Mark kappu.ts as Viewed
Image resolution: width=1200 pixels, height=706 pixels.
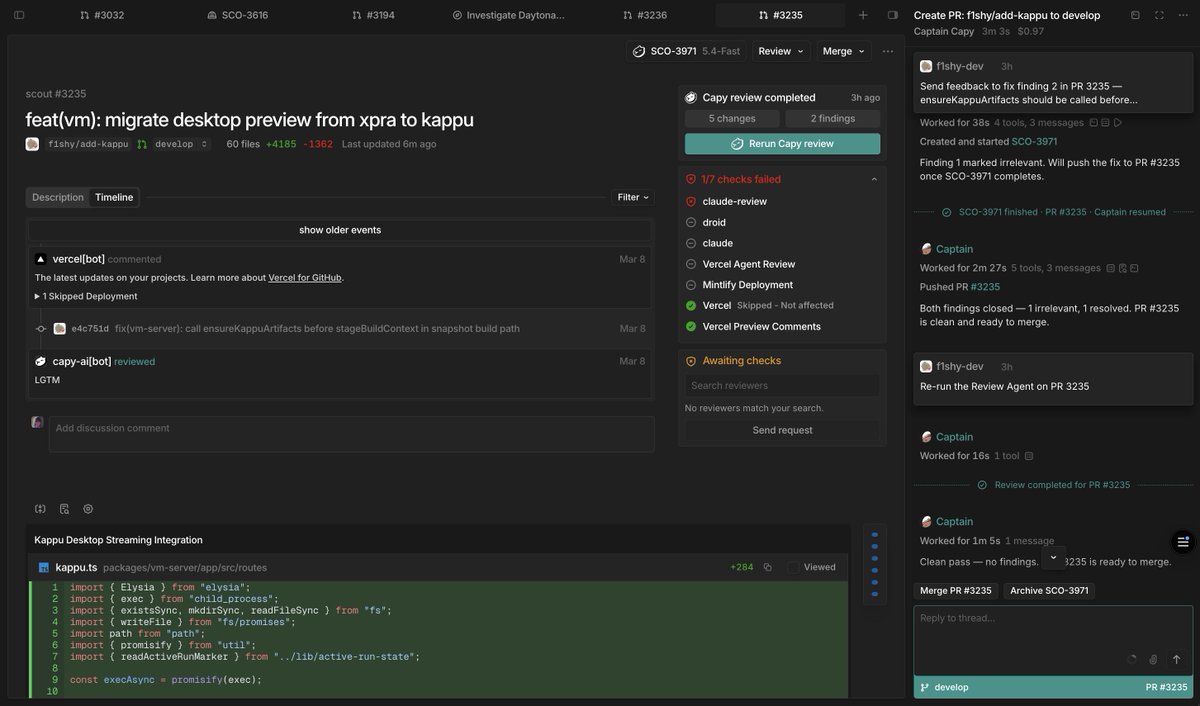pos(793,567)
